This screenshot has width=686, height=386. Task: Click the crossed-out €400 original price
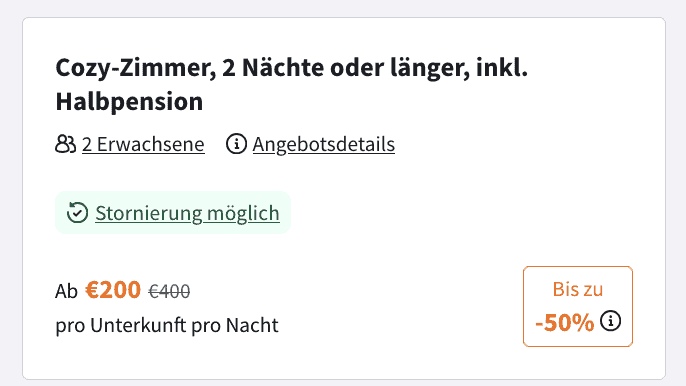[x=169, y=291]
